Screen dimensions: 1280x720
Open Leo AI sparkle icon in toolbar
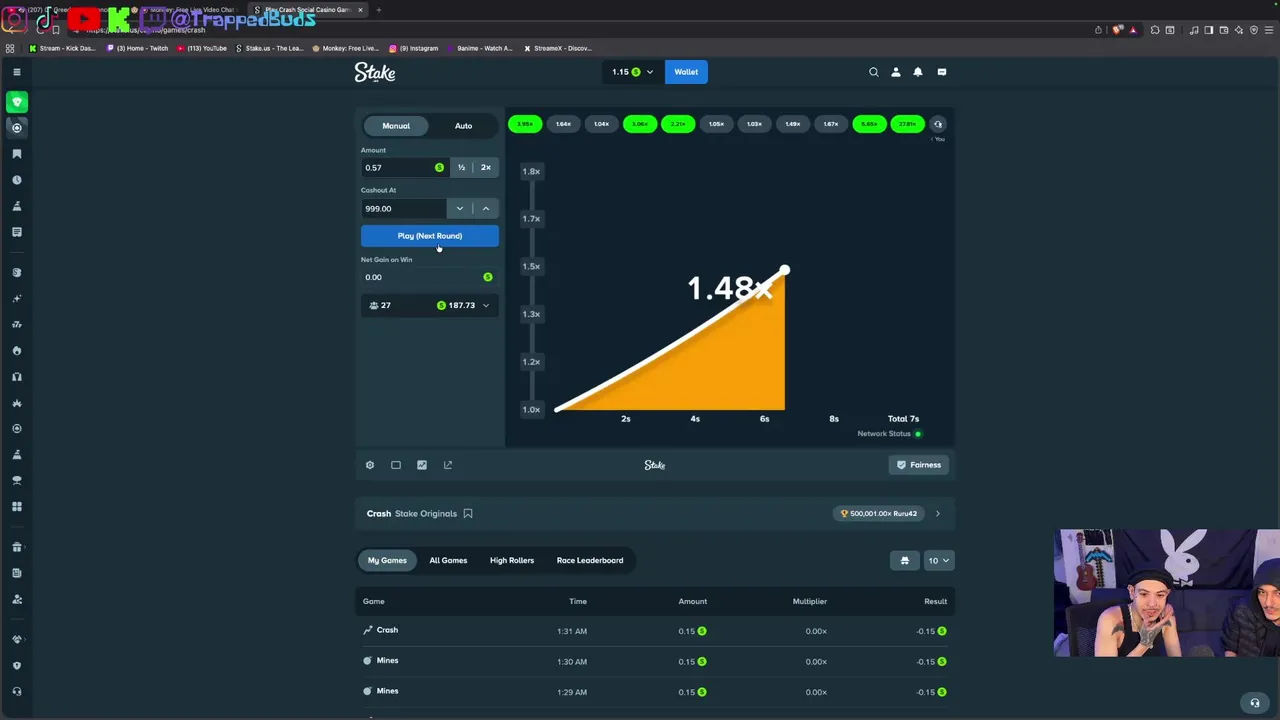tap(1239, 30)
